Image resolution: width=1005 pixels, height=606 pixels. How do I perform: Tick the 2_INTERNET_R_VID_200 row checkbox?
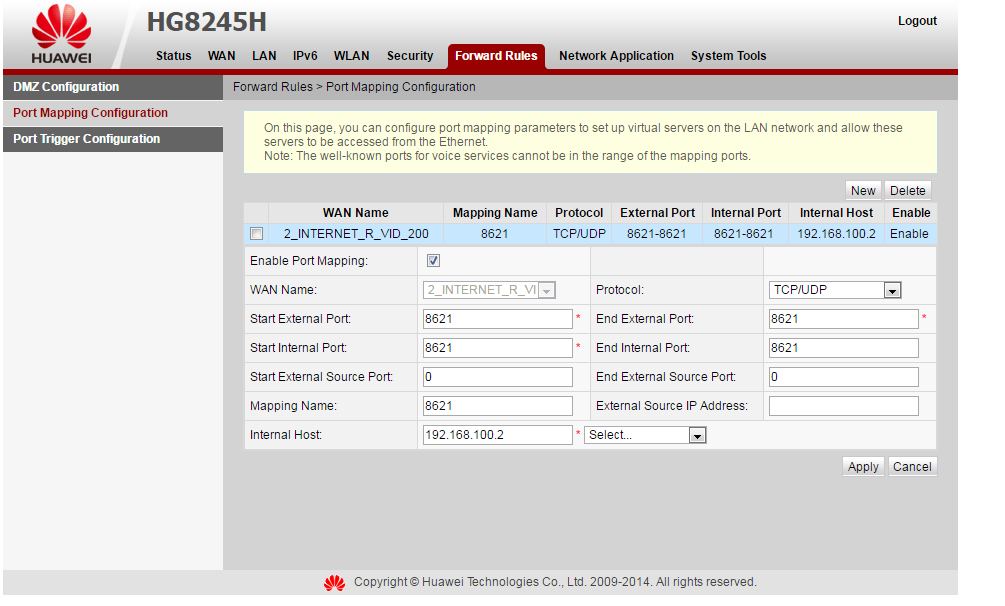click(x=257, y=234)
